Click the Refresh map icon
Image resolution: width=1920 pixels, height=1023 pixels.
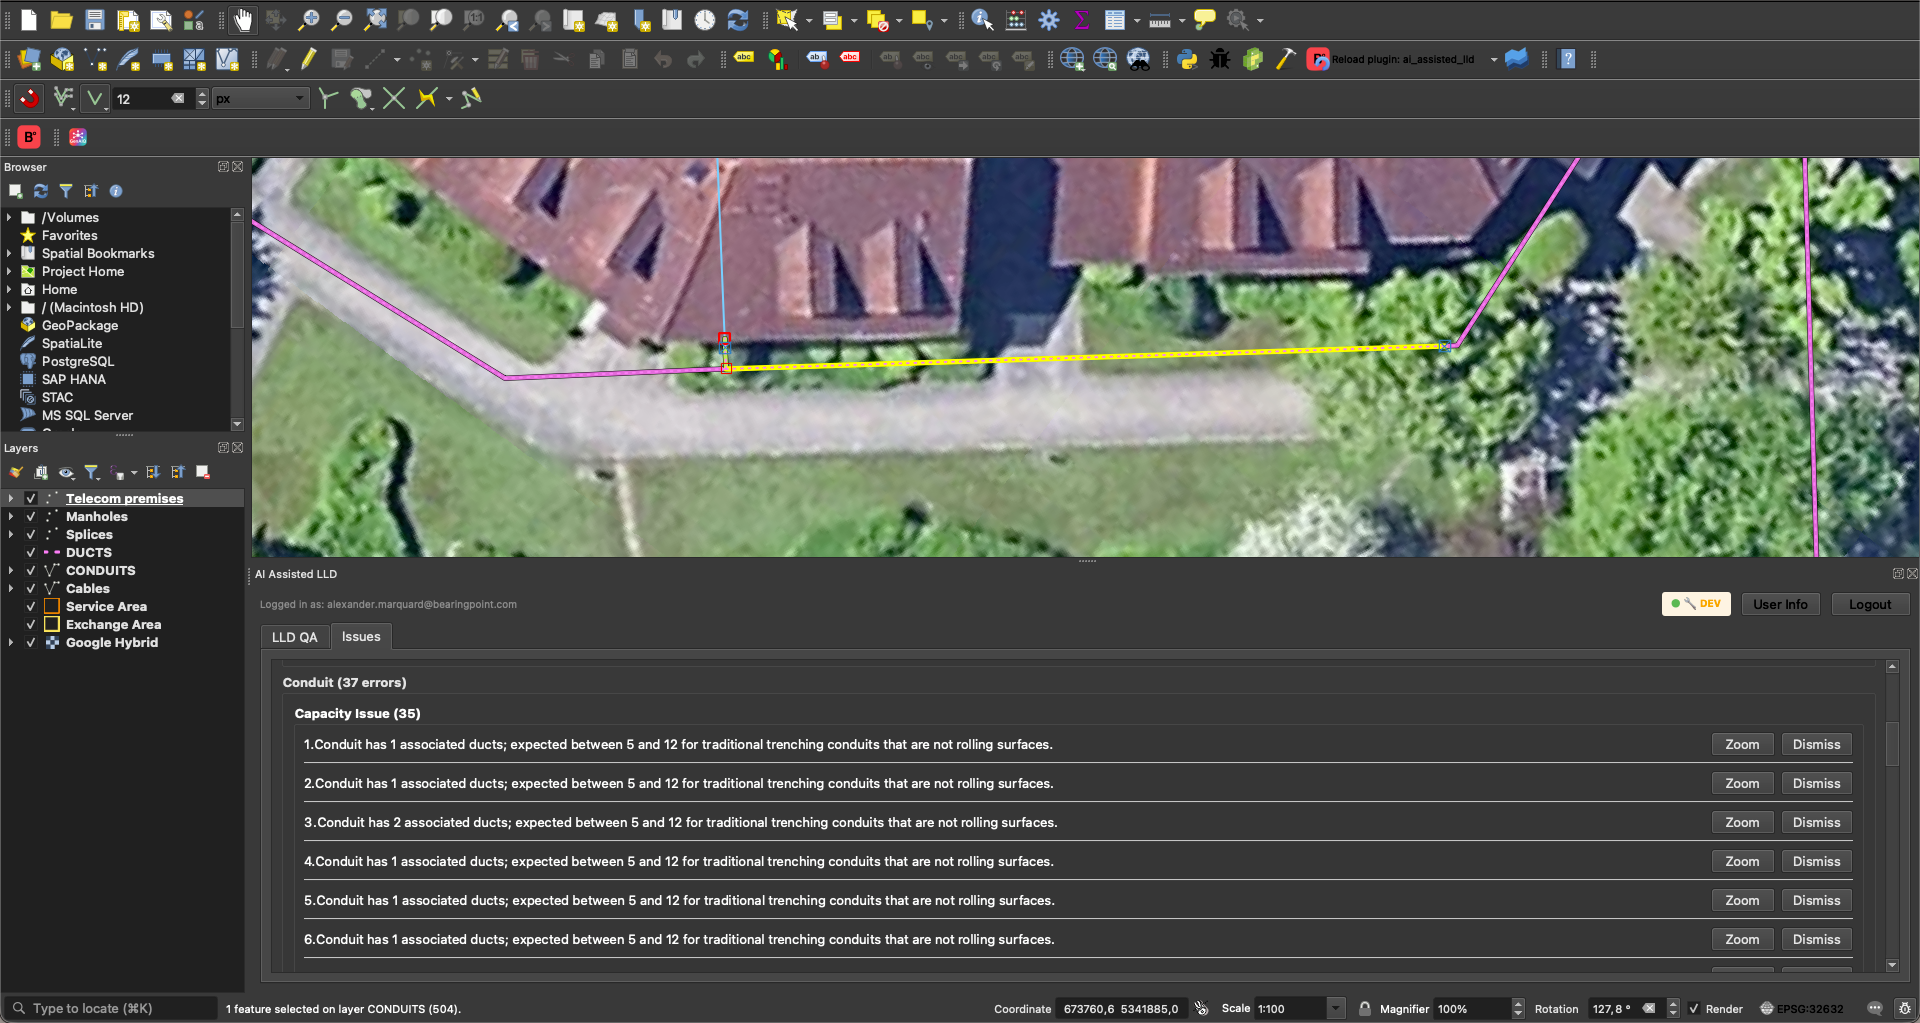pos(738,20)
